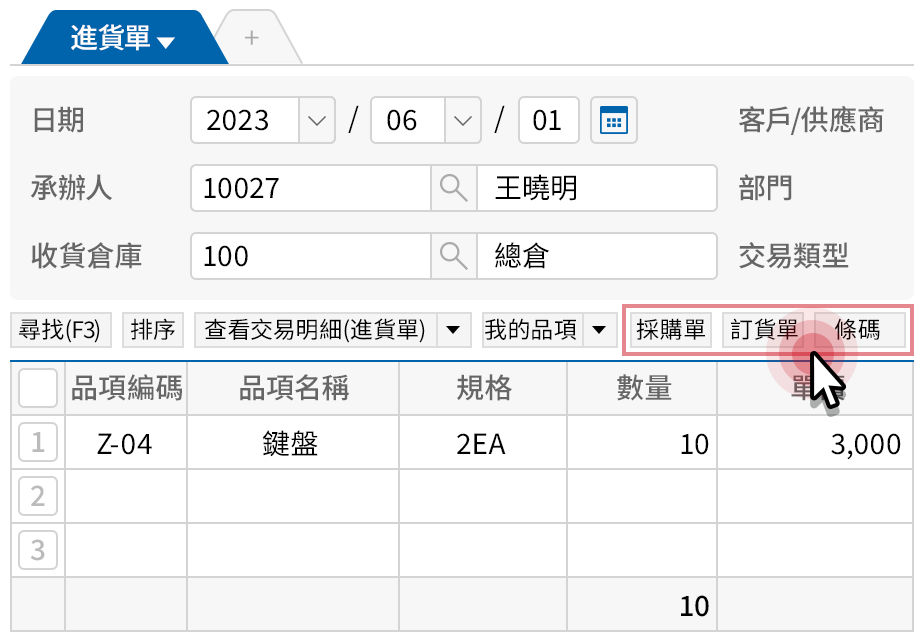924x642 pixels.
Task: Click the 尋找(F3) search button
Action: (60, 330)
